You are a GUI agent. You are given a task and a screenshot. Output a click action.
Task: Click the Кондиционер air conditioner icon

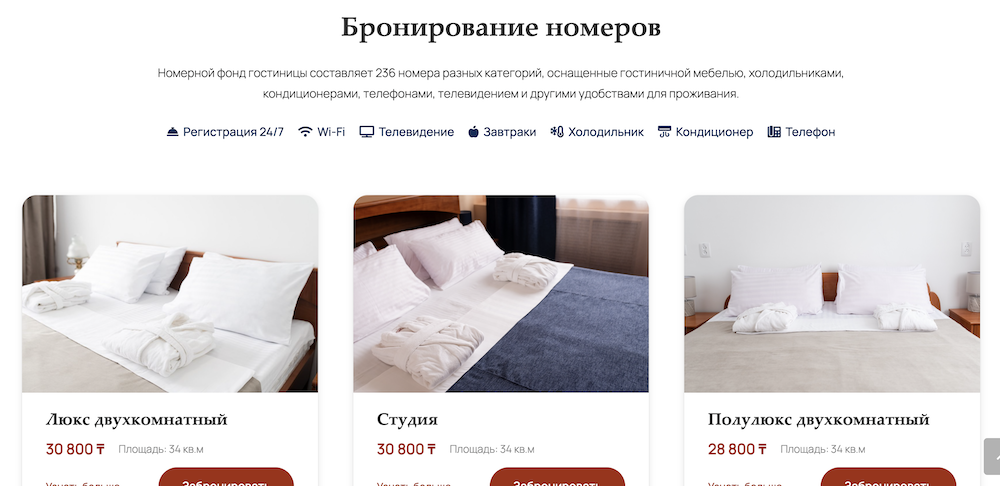664,132
